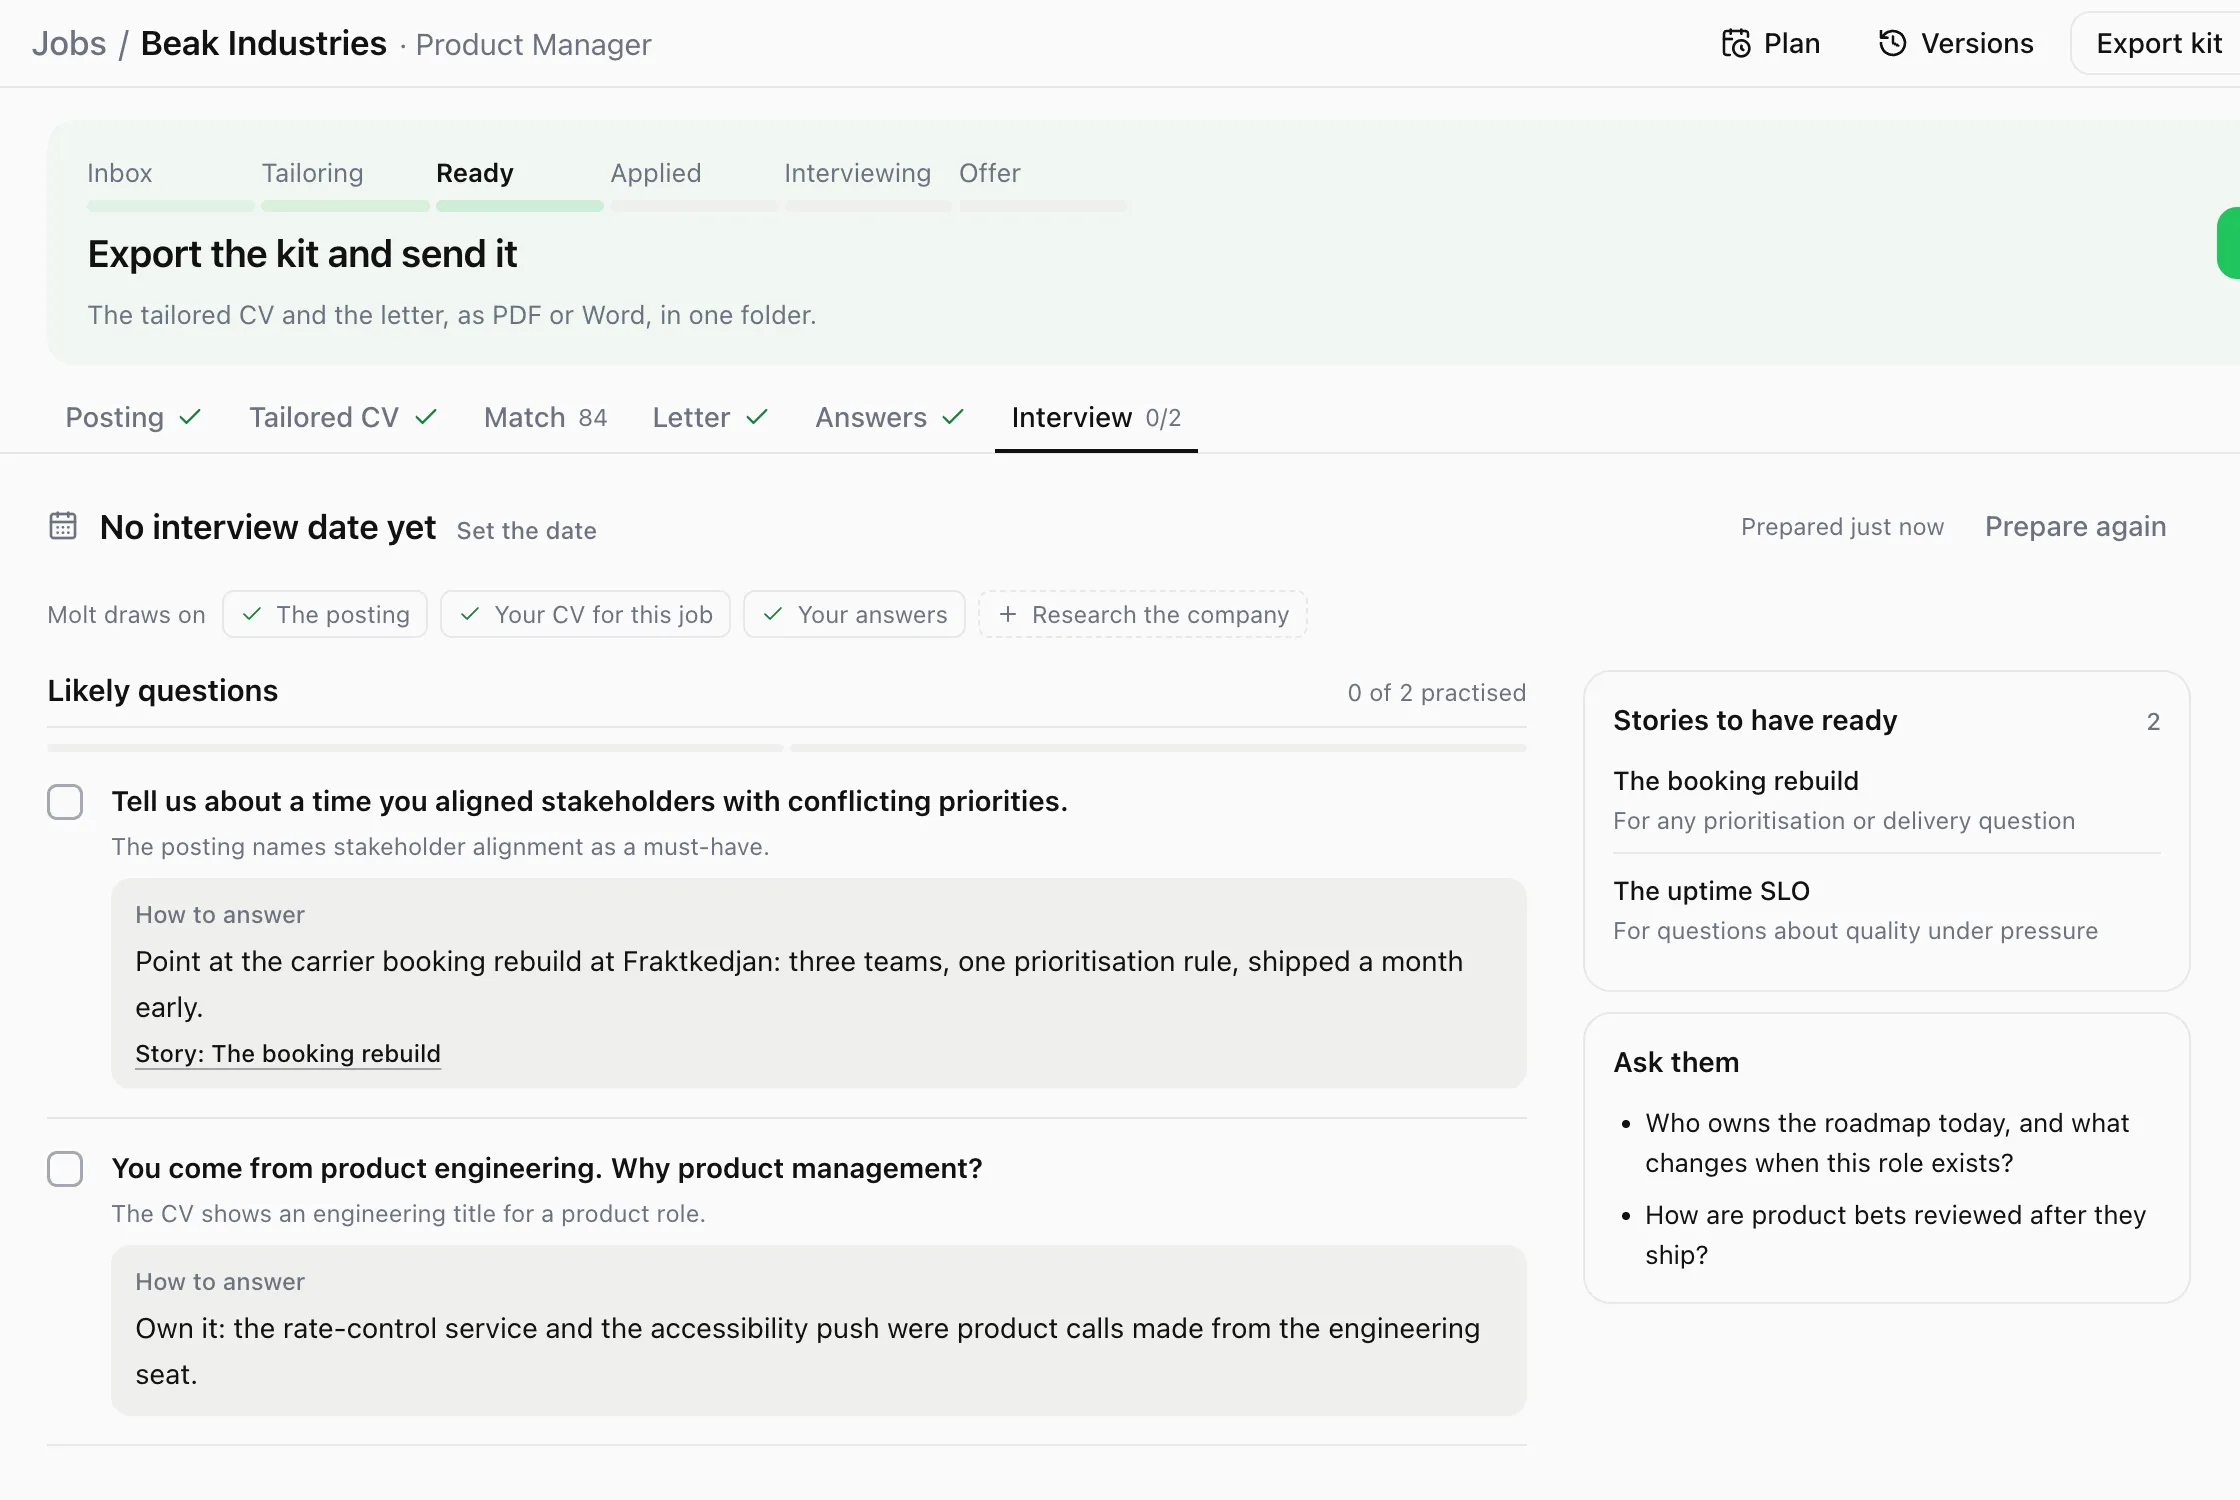The image size is (2240, 1500).
Task: Click the checkmark in Your CV chip
Action: click(x=470, y=614)
